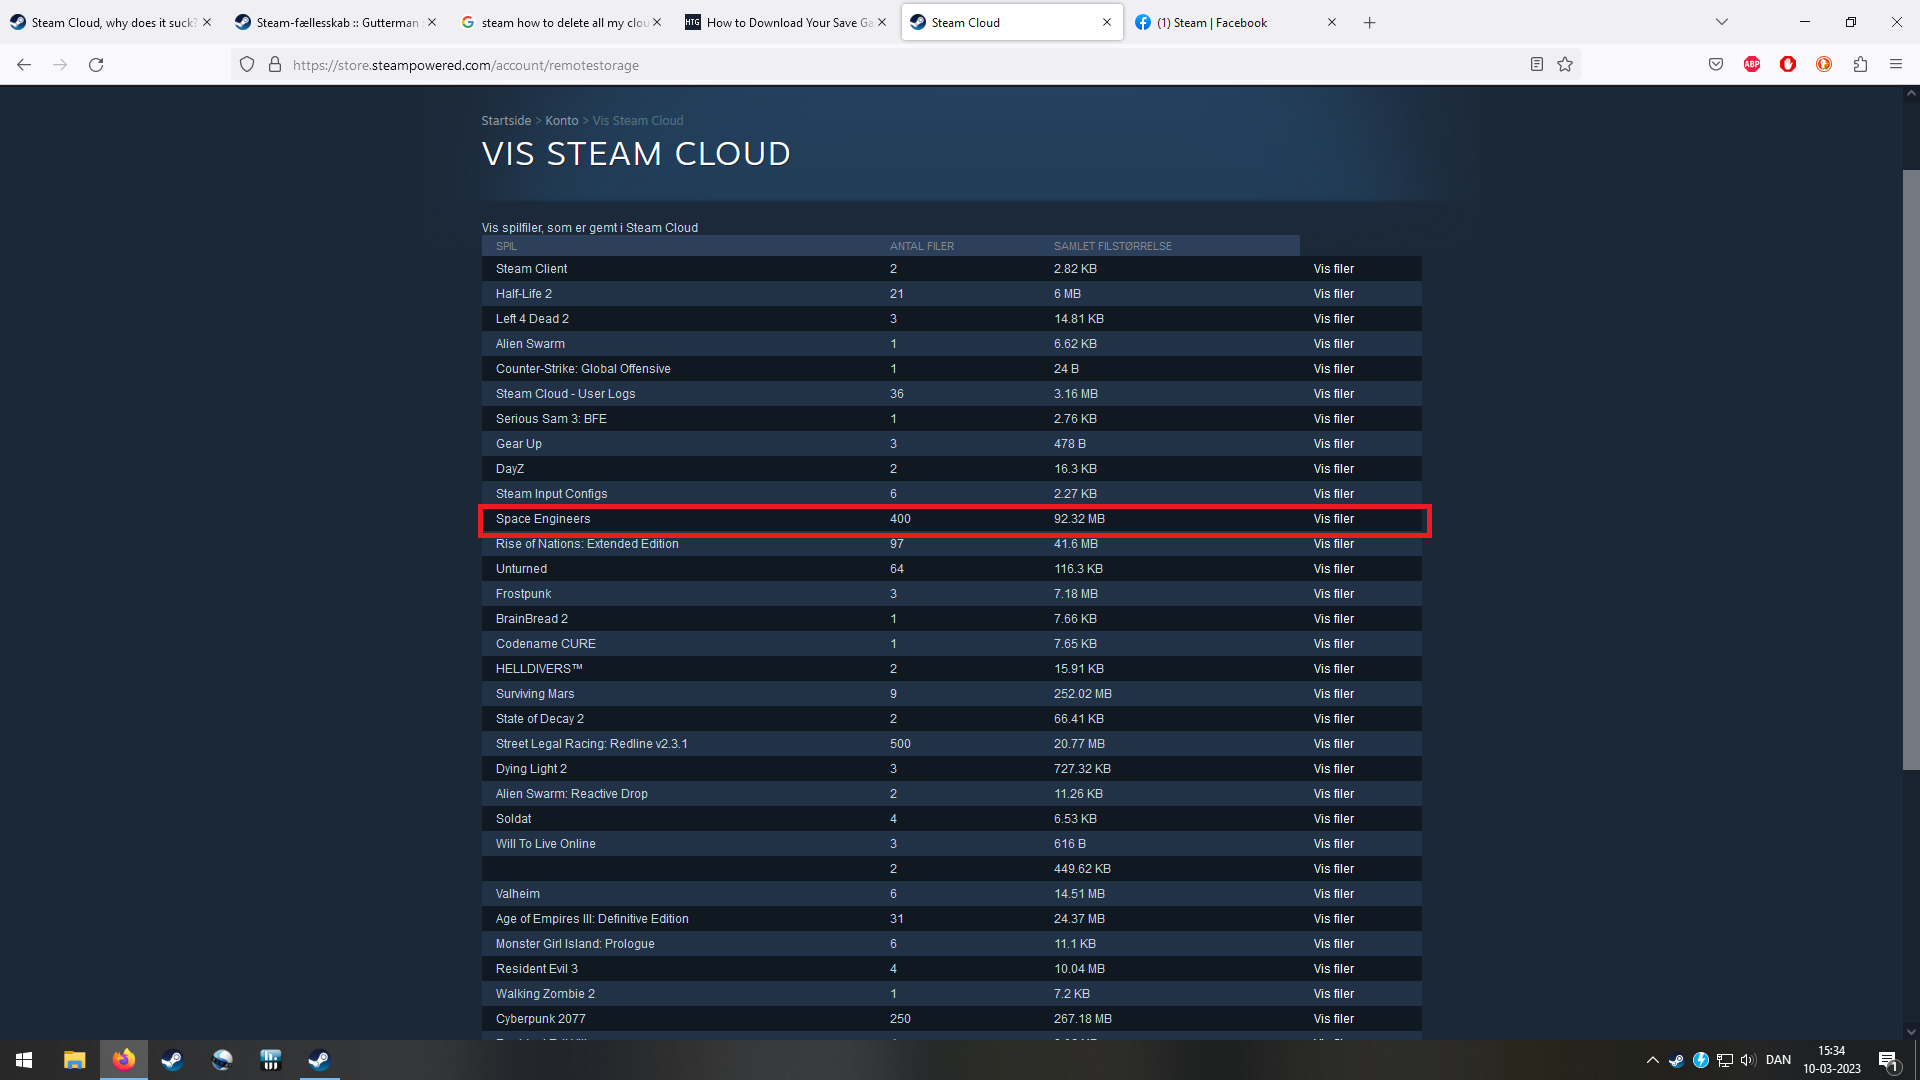Click the Firefox reload page icon
The image size is (1920, 1080).
[96, 65]
